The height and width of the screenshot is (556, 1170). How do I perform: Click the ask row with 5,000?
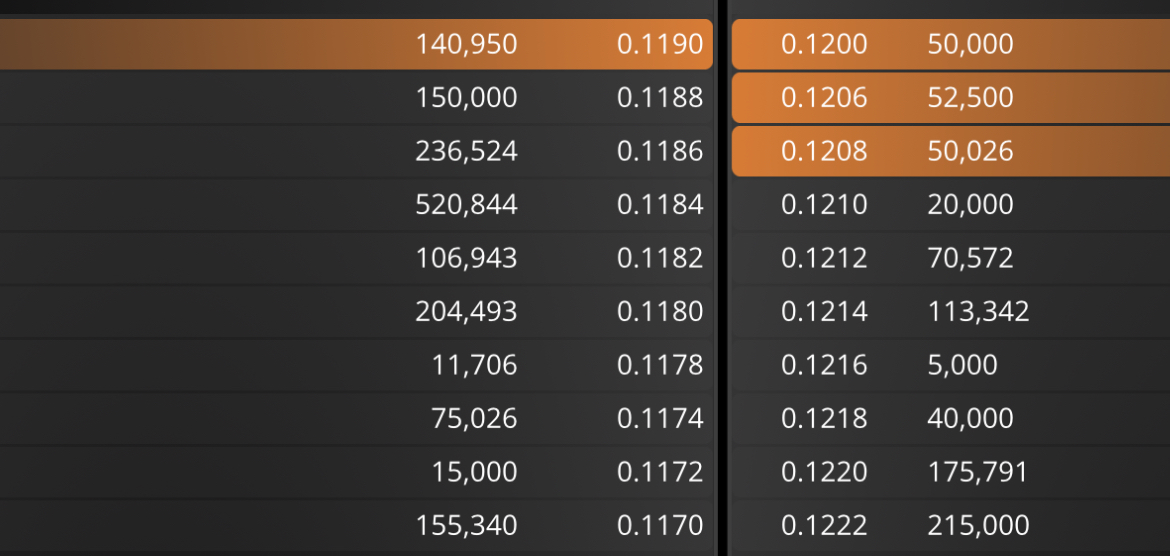point(951,365)
